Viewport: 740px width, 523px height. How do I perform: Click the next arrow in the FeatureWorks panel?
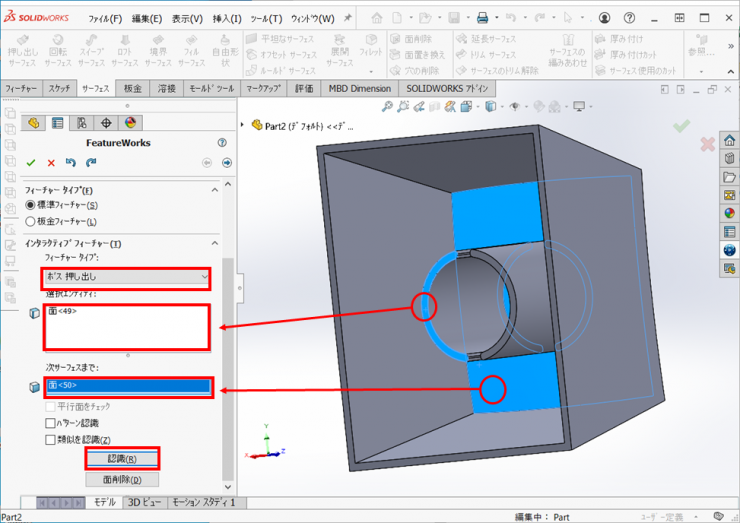pos(226,162)
